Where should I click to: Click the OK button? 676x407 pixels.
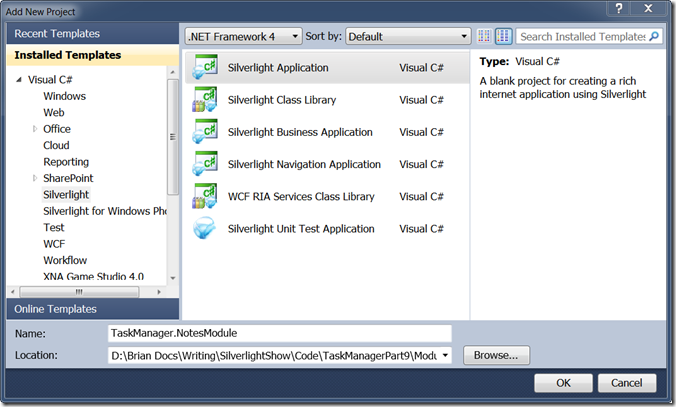tap(563, 383)
